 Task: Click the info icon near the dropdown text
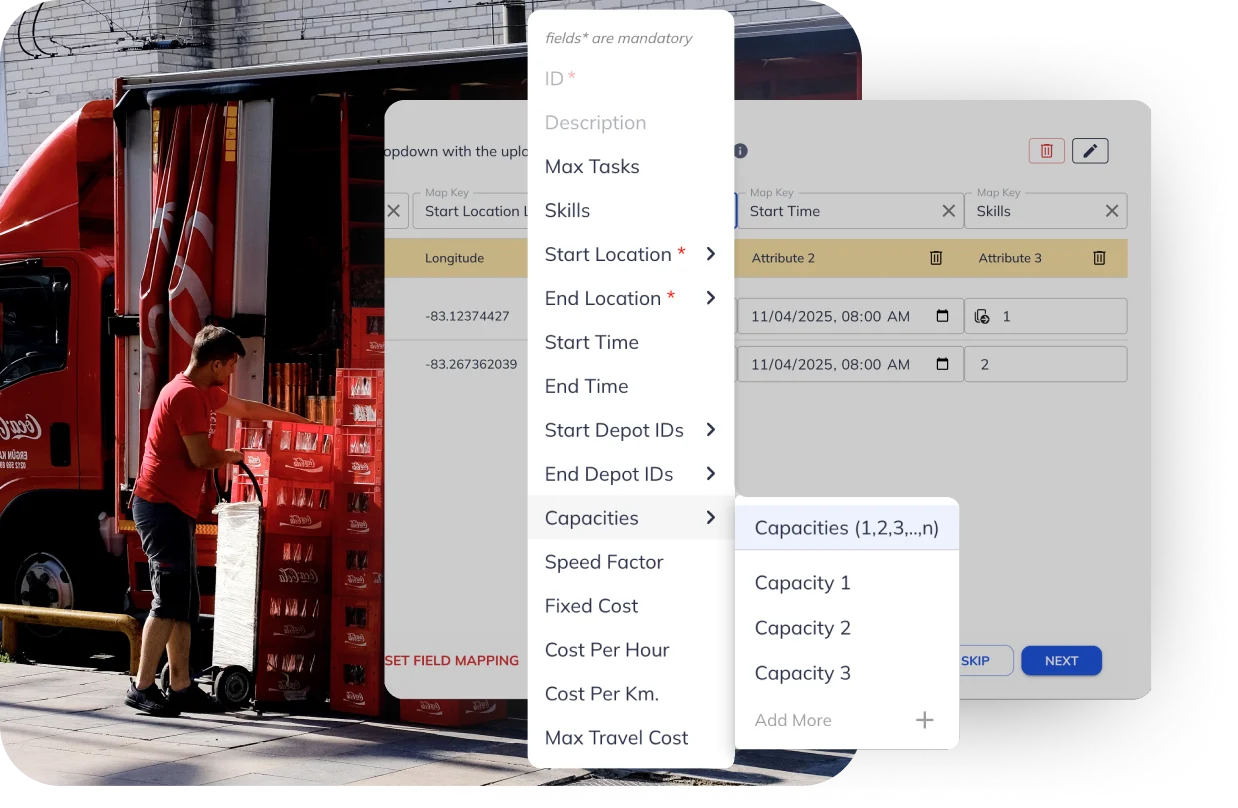pyautogui.click(x=741, y=151)
